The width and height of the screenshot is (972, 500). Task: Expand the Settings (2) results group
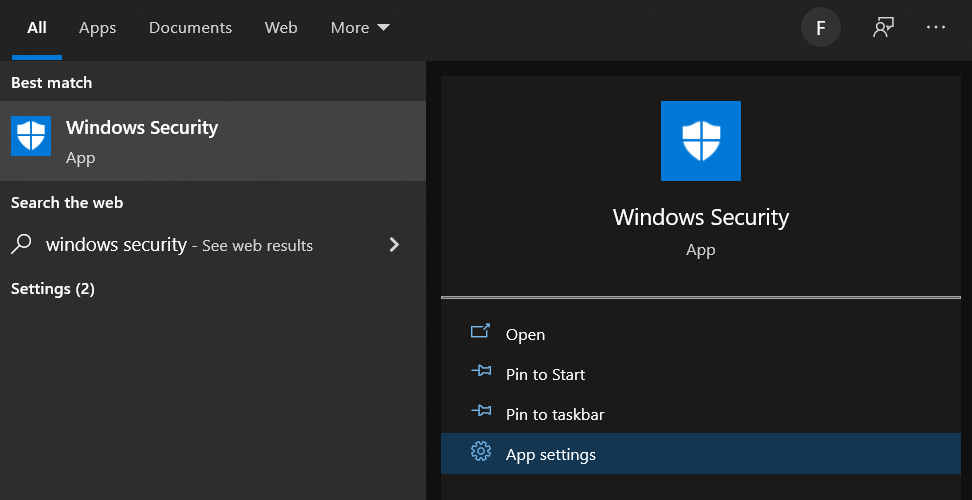tap(53, 289)
